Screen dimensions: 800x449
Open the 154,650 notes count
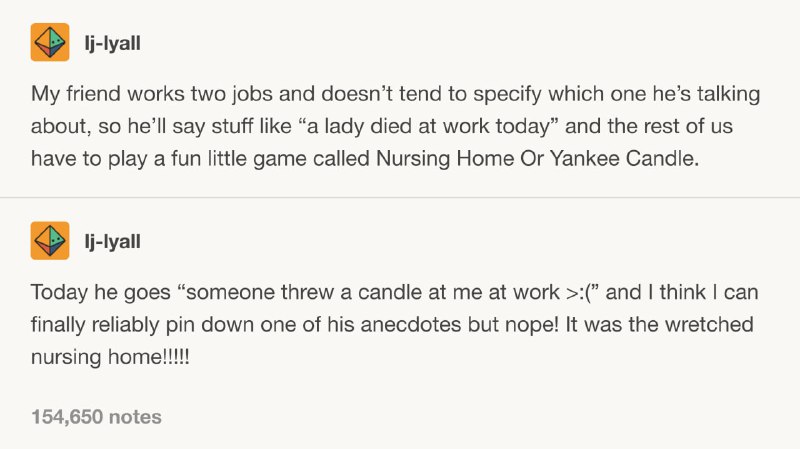96,417
